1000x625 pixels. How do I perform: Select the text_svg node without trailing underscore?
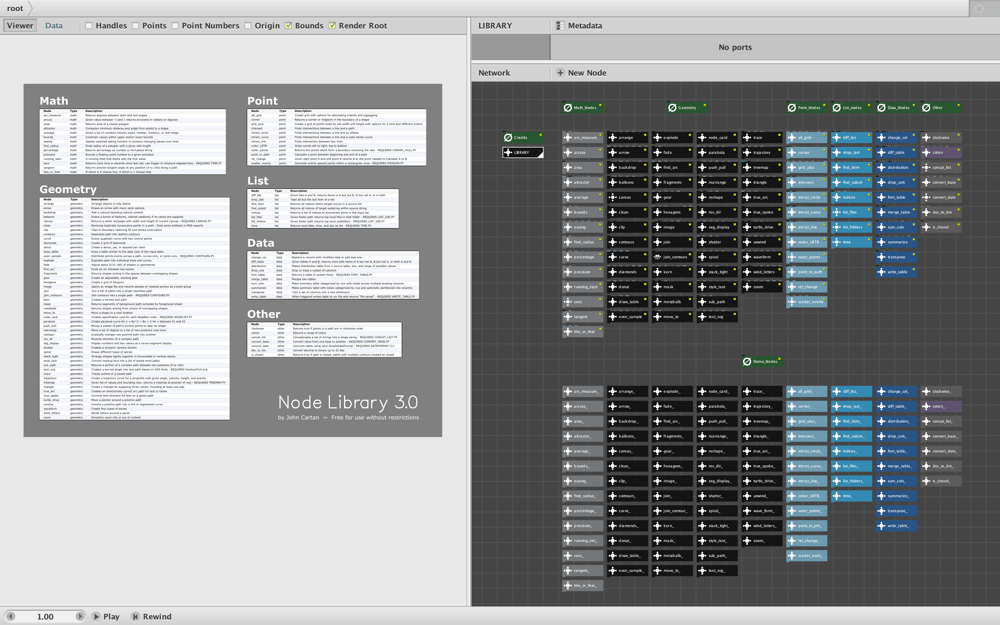(x=717, y=316)
